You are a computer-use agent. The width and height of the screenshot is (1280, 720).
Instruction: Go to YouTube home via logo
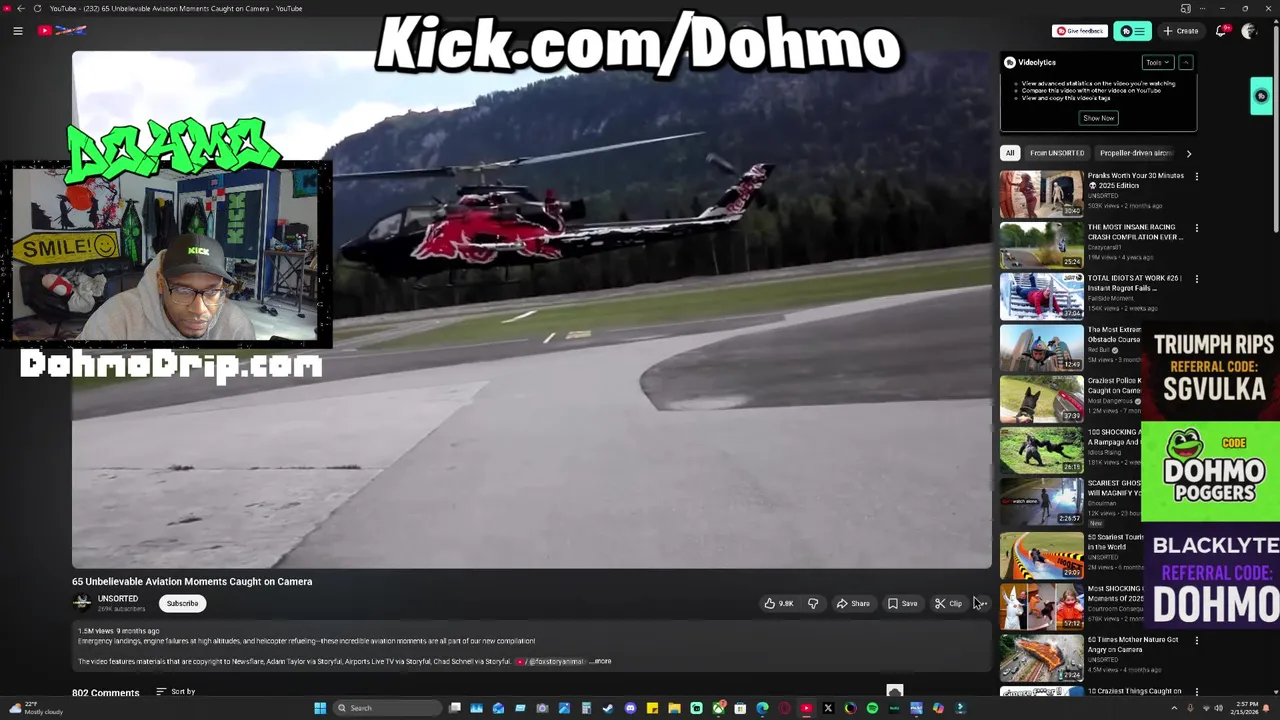point(62,31)
